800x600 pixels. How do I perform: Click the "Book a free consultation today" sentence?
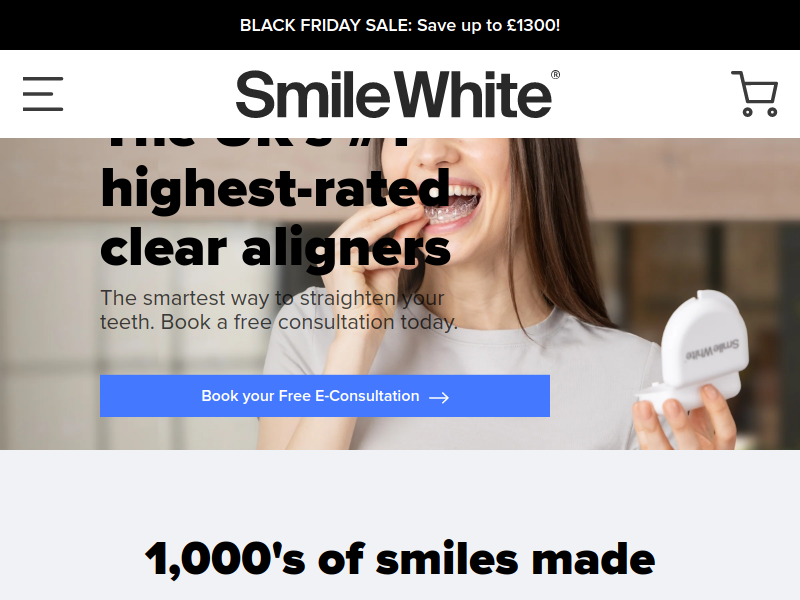309,322
